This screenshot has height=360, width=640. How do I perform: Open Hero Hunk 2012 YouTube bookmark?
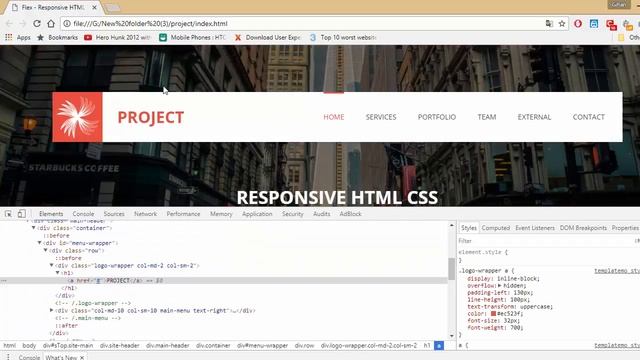click(118, 37)
